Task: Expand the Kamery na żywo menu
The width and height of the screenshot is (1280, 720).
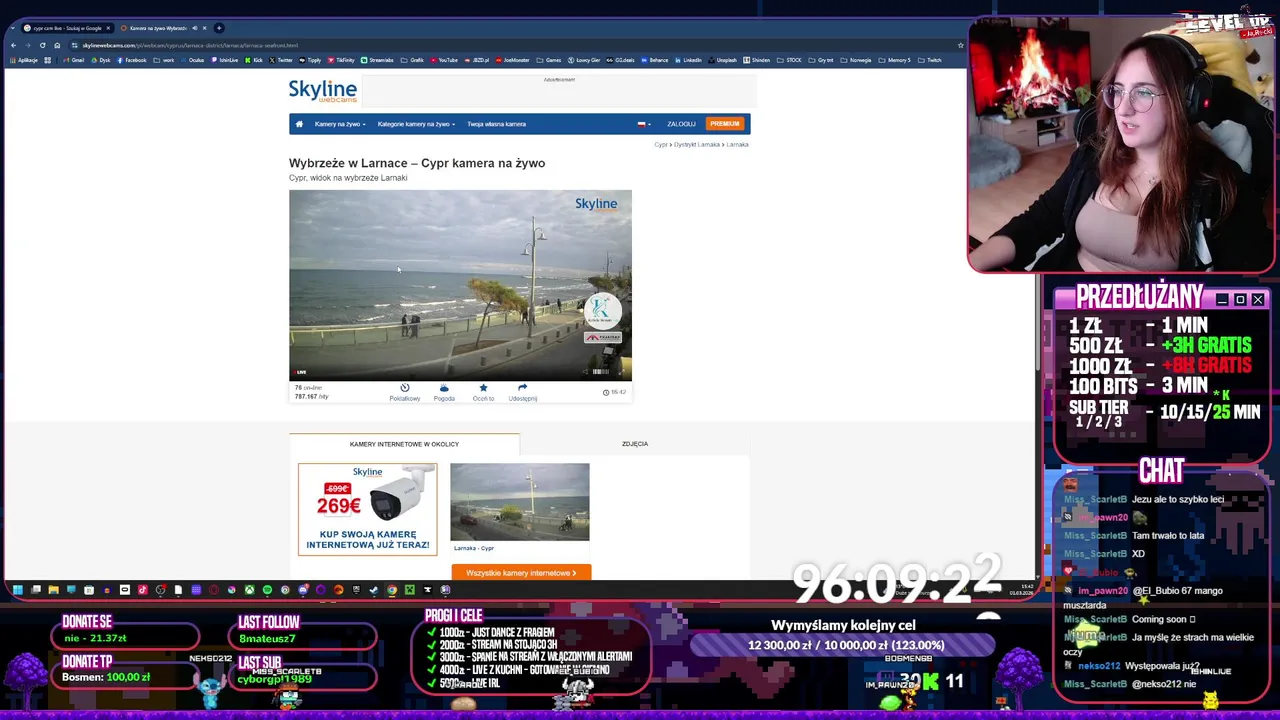Action: 339,124
